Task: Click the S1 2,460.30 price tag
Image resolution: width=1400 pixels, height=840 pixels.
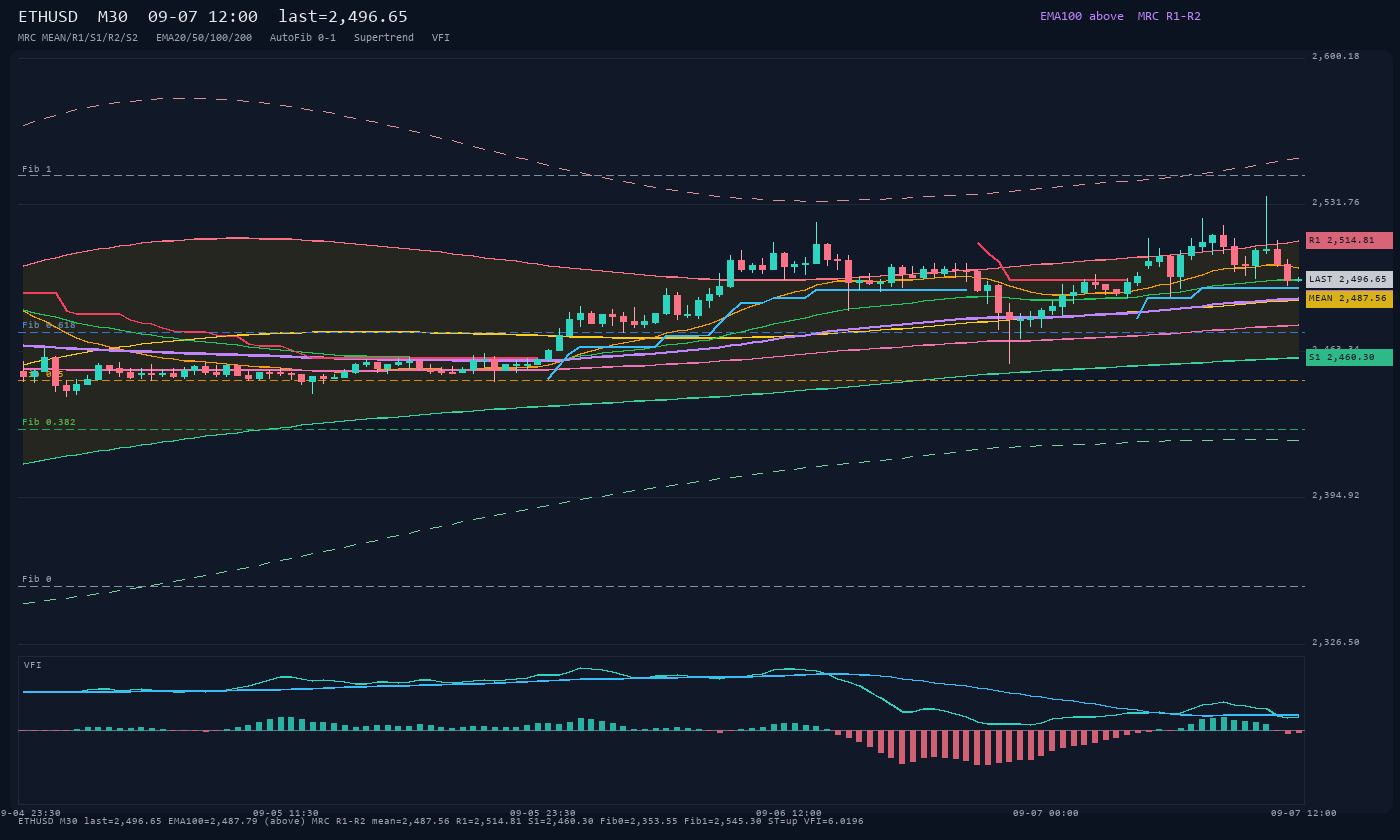Action: click(1349, 357)
